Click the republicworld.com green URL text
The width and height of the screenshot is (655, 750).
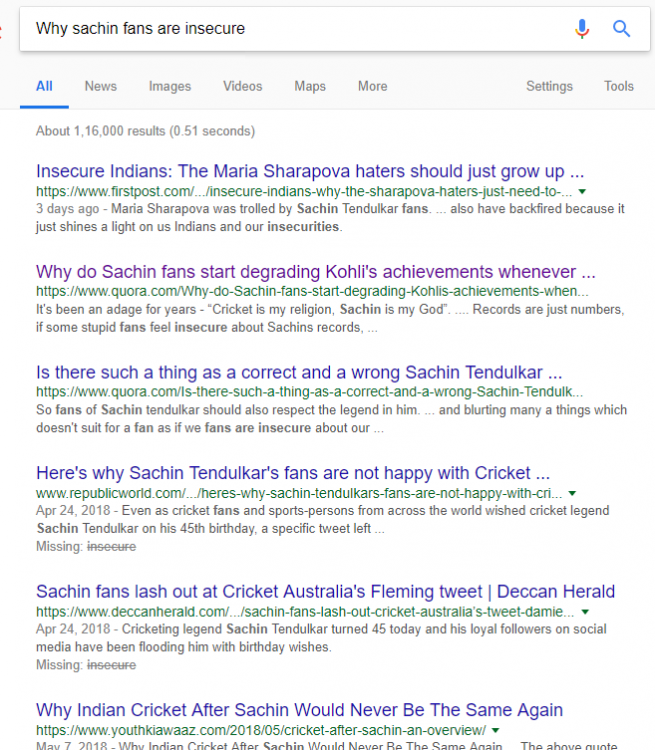[299, 493]
